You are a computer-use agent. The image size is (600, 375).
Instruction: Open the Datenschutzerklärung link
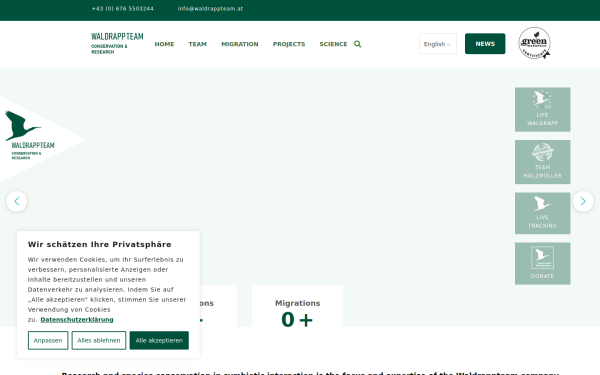point(77,320)
